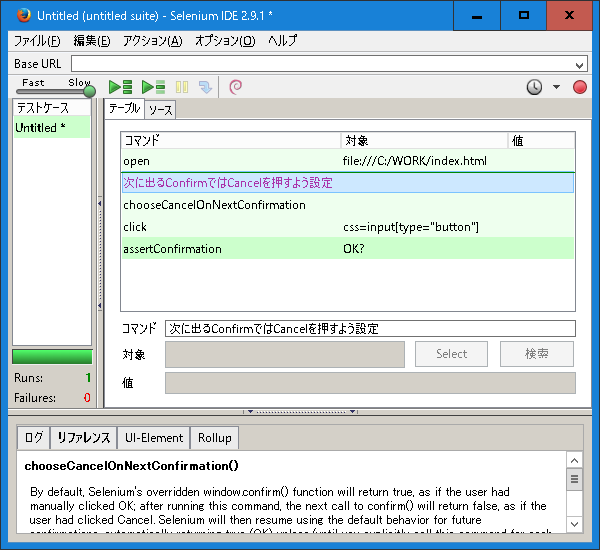The height and width of the screenshot is (550, 600).
Task: Open the Firefox icon in title bar
Action: click(x=24, y=15)
